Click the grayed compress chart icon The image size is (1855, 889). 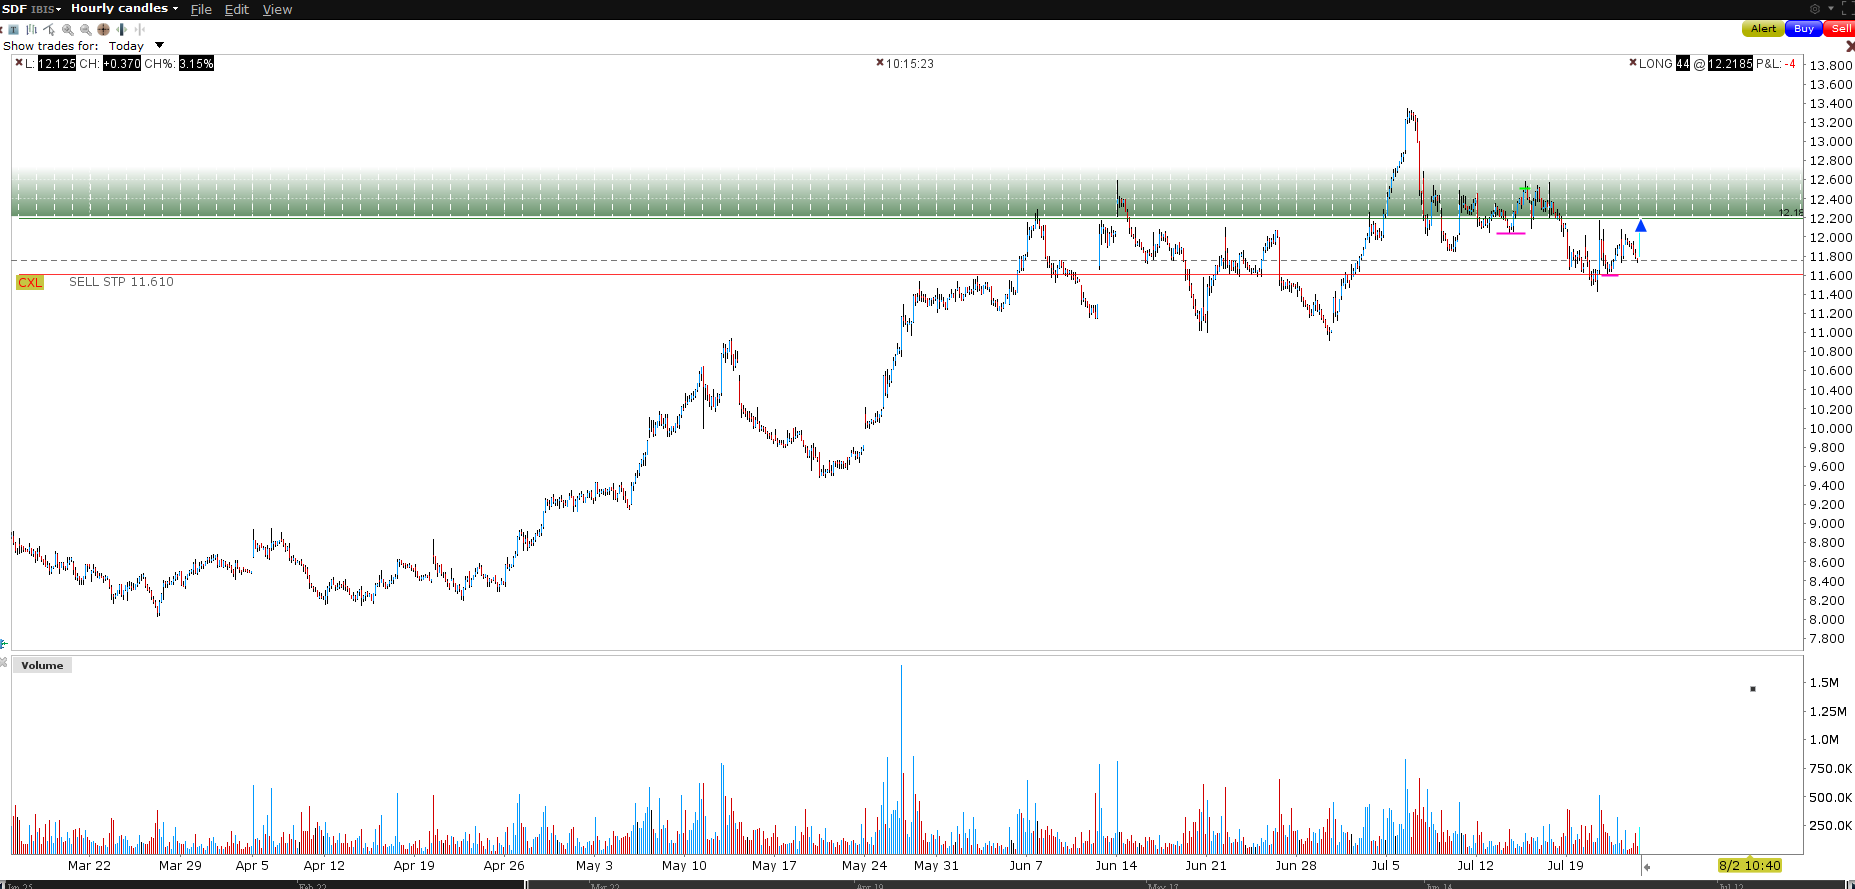pyautogui.click(x=139, y=29)
